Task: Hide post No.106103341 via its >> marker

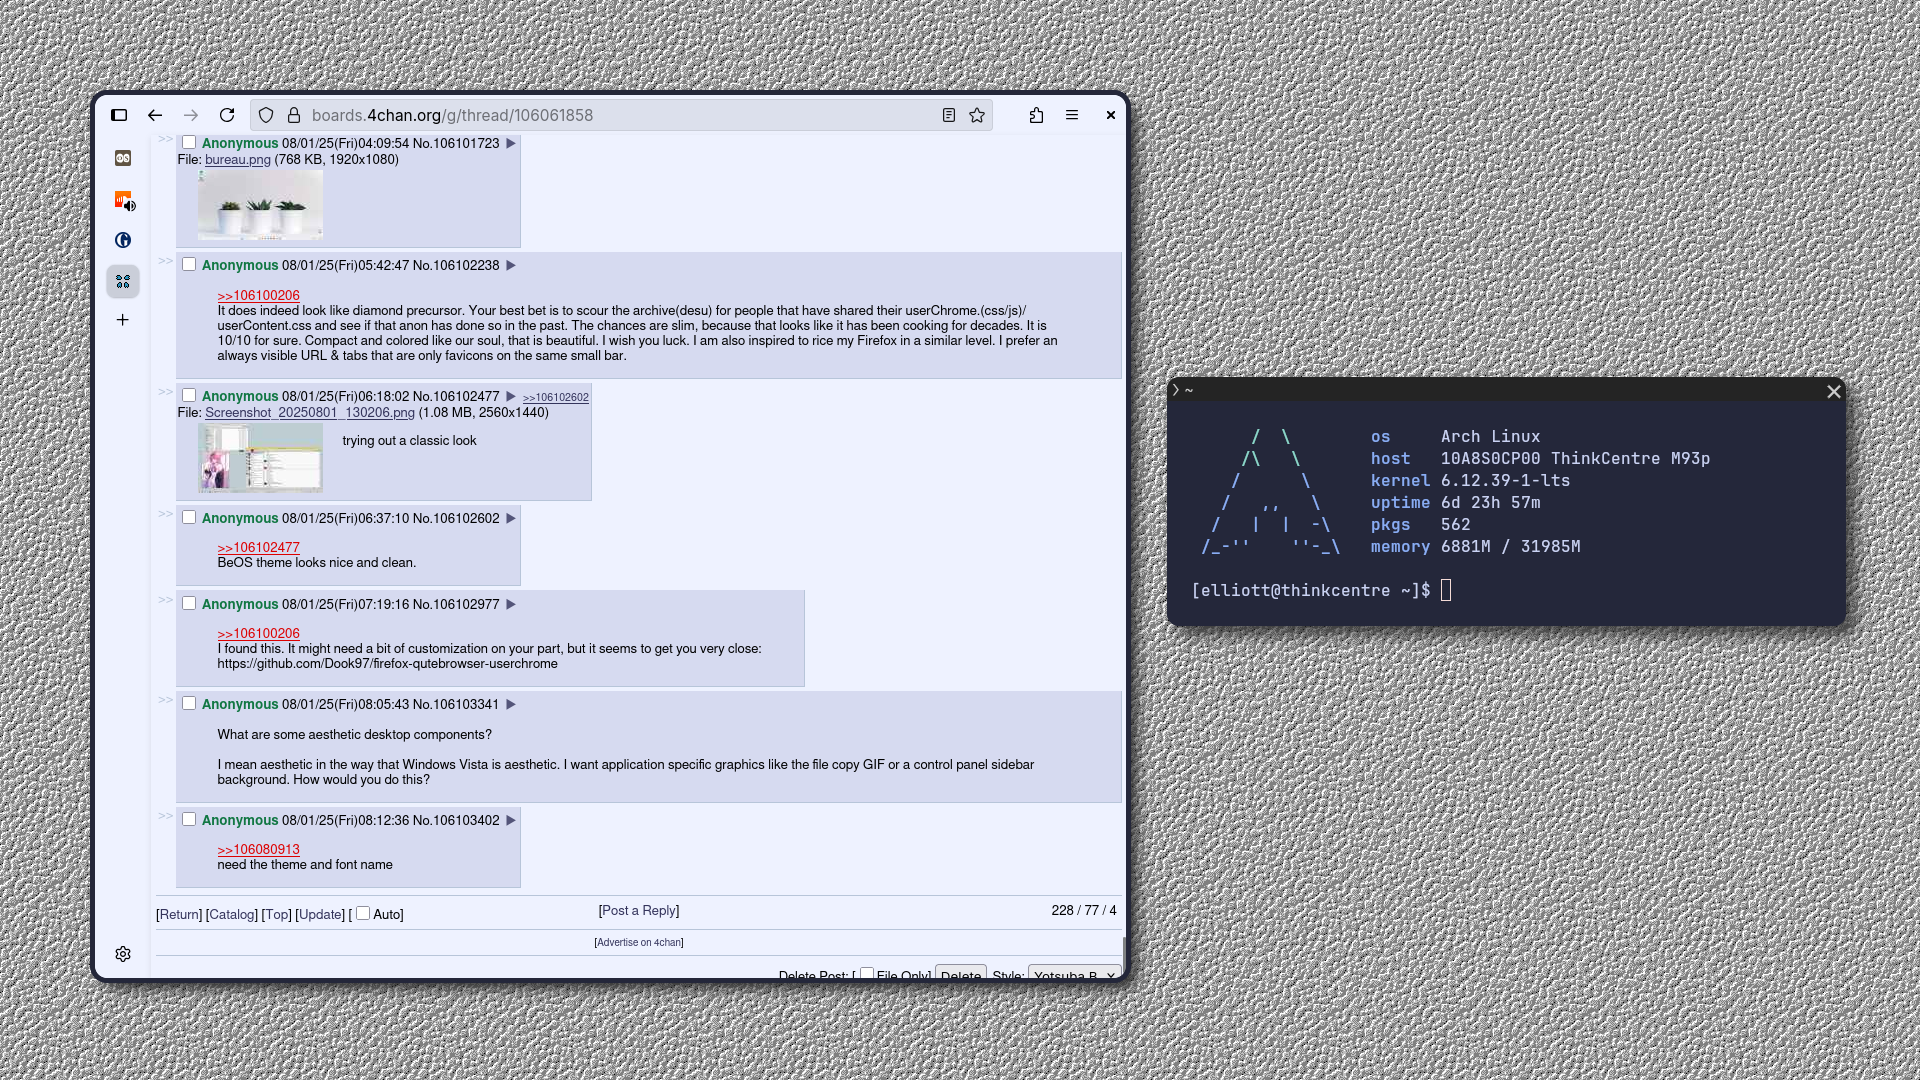Action: (x=166, y=700)
